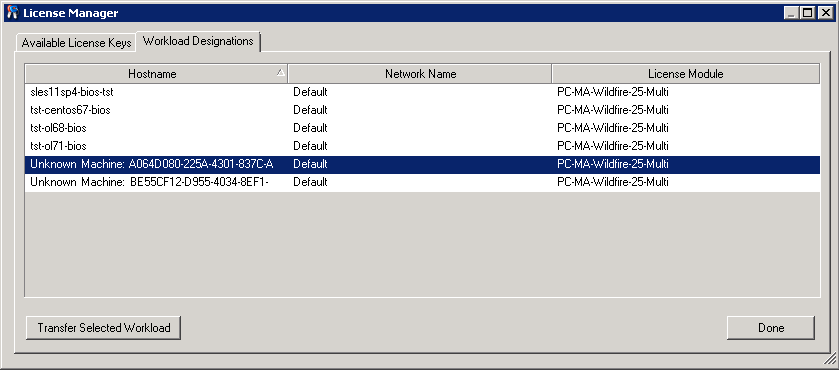Select Unknown Machine A064D080 row
This screenshot has height=370, width=839.
pos(422,164)
